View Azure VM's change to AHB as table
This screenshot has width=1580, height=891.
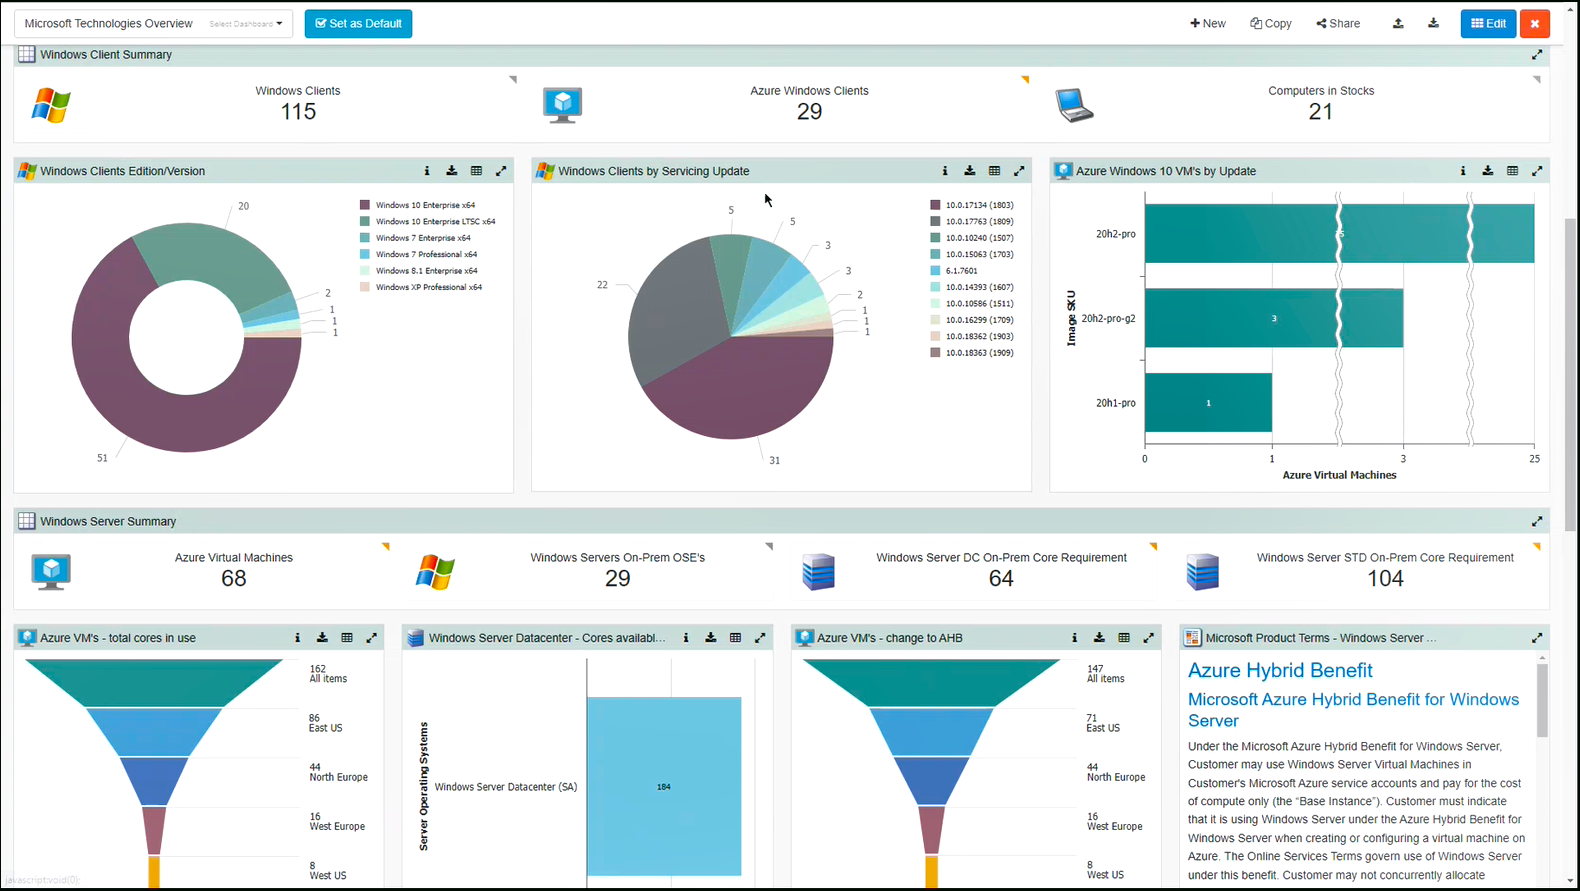(1124, 638)
